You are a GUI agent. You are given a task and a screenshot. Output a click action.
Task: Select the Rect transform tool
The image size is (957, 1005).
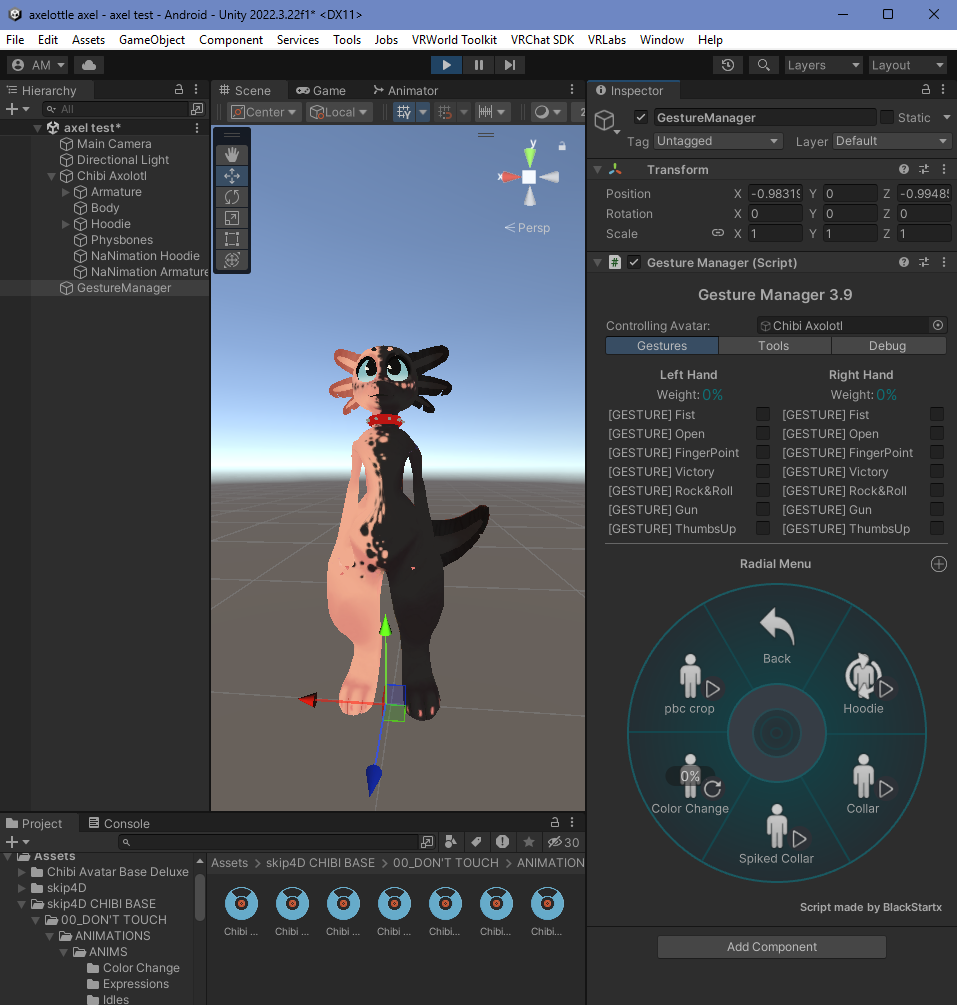[231, 239]
